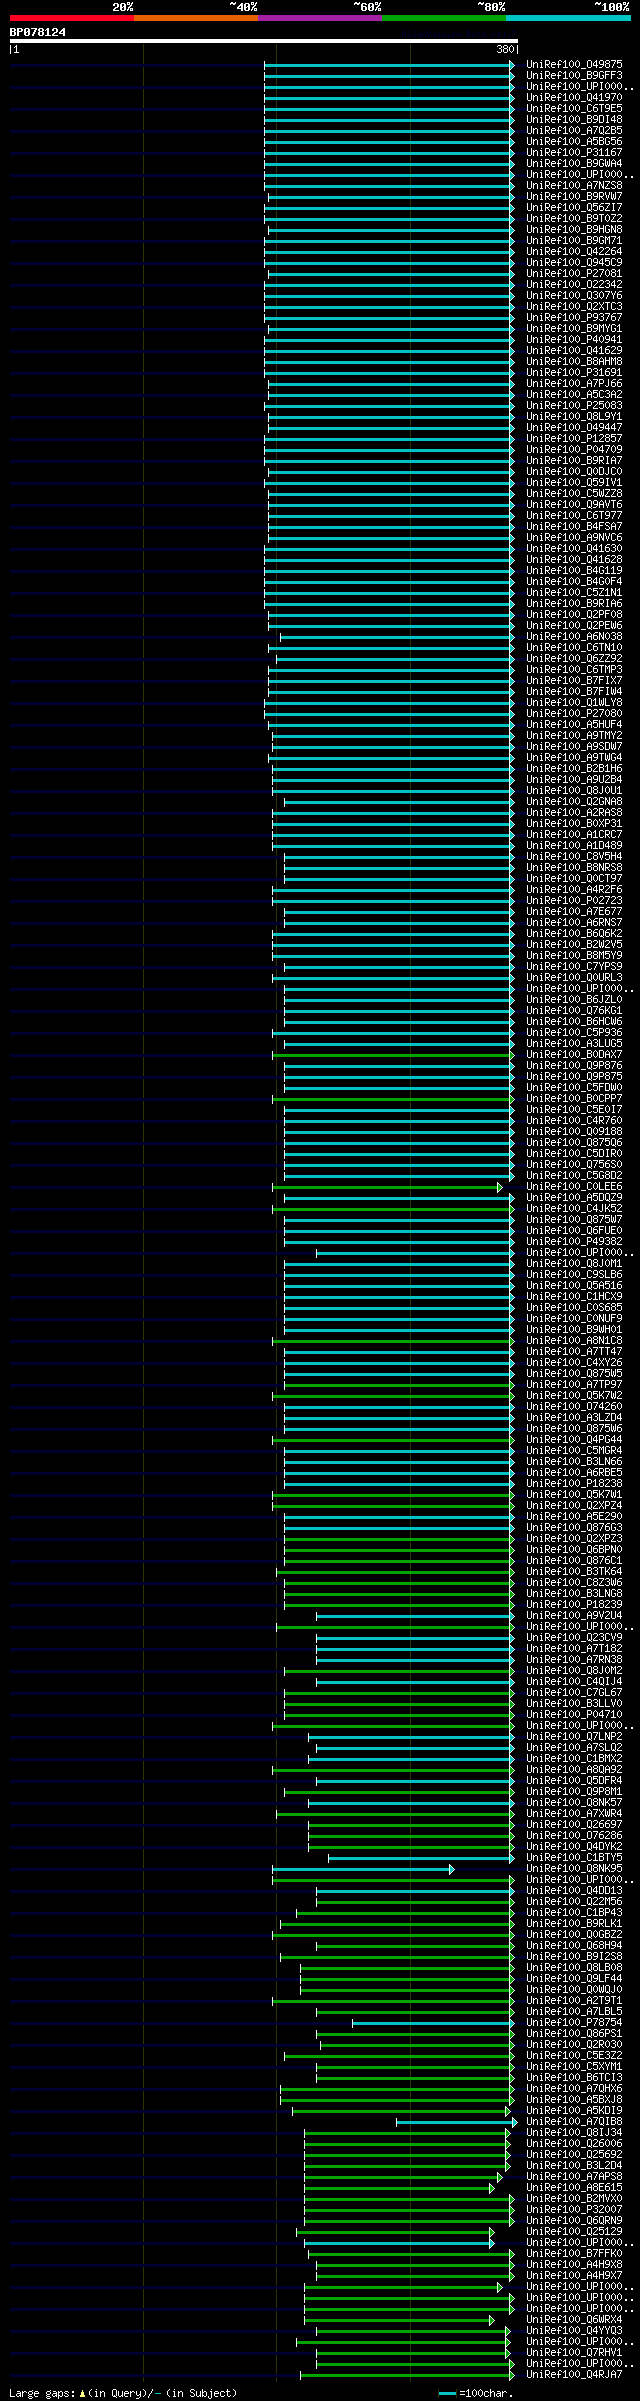This screenshot has height=2401, width=640.
Task: Select label UniRef100_P31167
Action: 574,152
